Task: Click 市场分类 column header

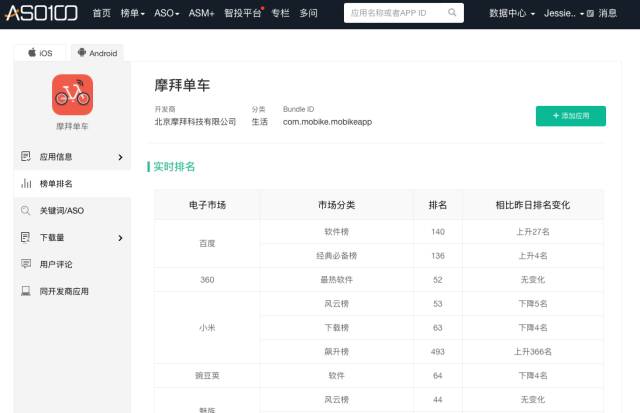Action: [337, 205]
